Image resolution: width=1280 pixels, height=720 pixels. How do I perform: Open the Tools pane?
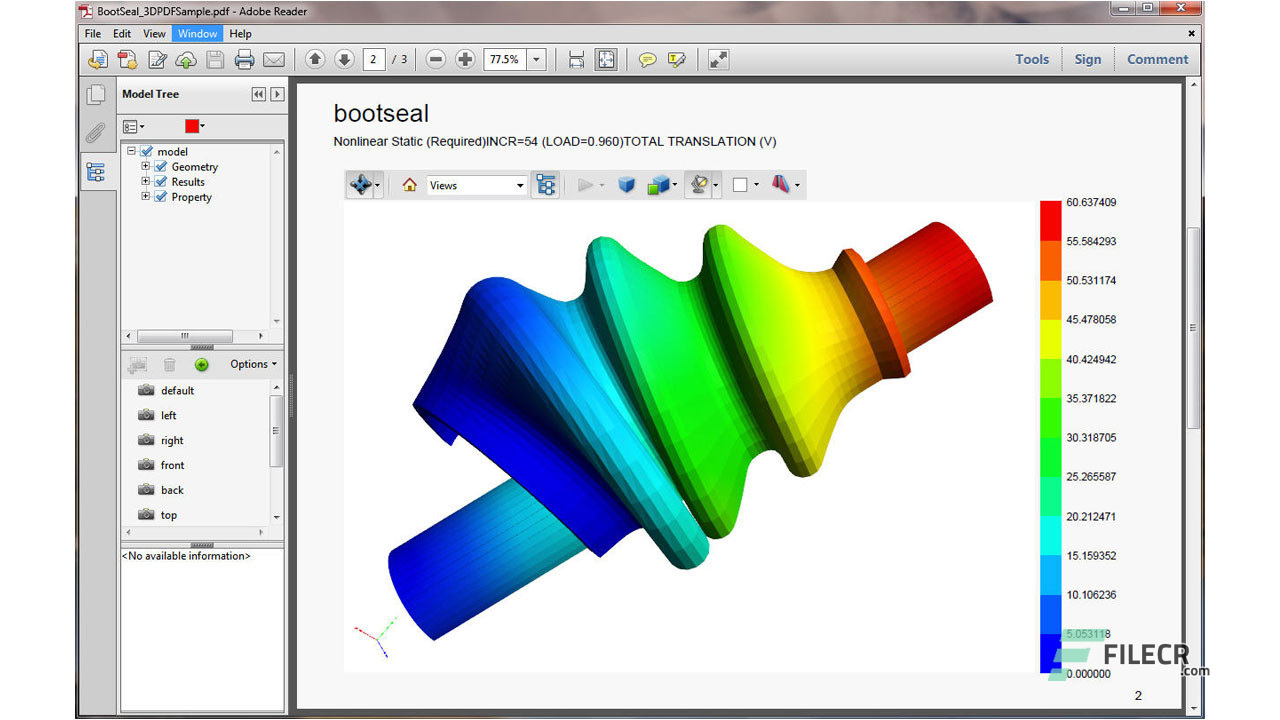pos(1032,59)
